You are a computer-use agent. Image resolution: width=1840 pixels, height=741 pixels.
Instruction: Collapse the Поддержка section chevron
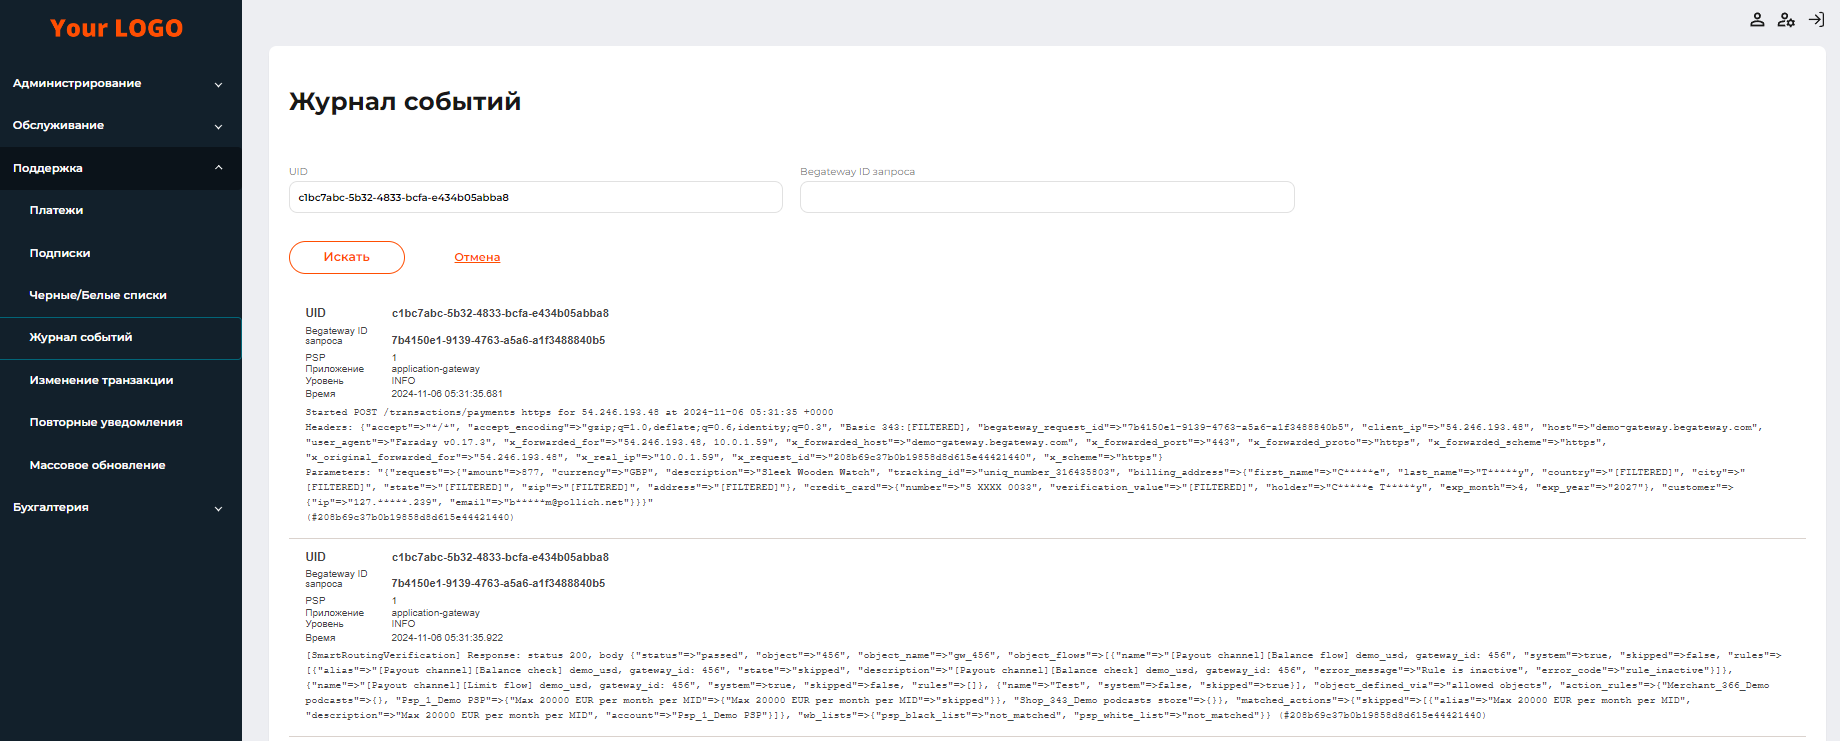point(218,168)
